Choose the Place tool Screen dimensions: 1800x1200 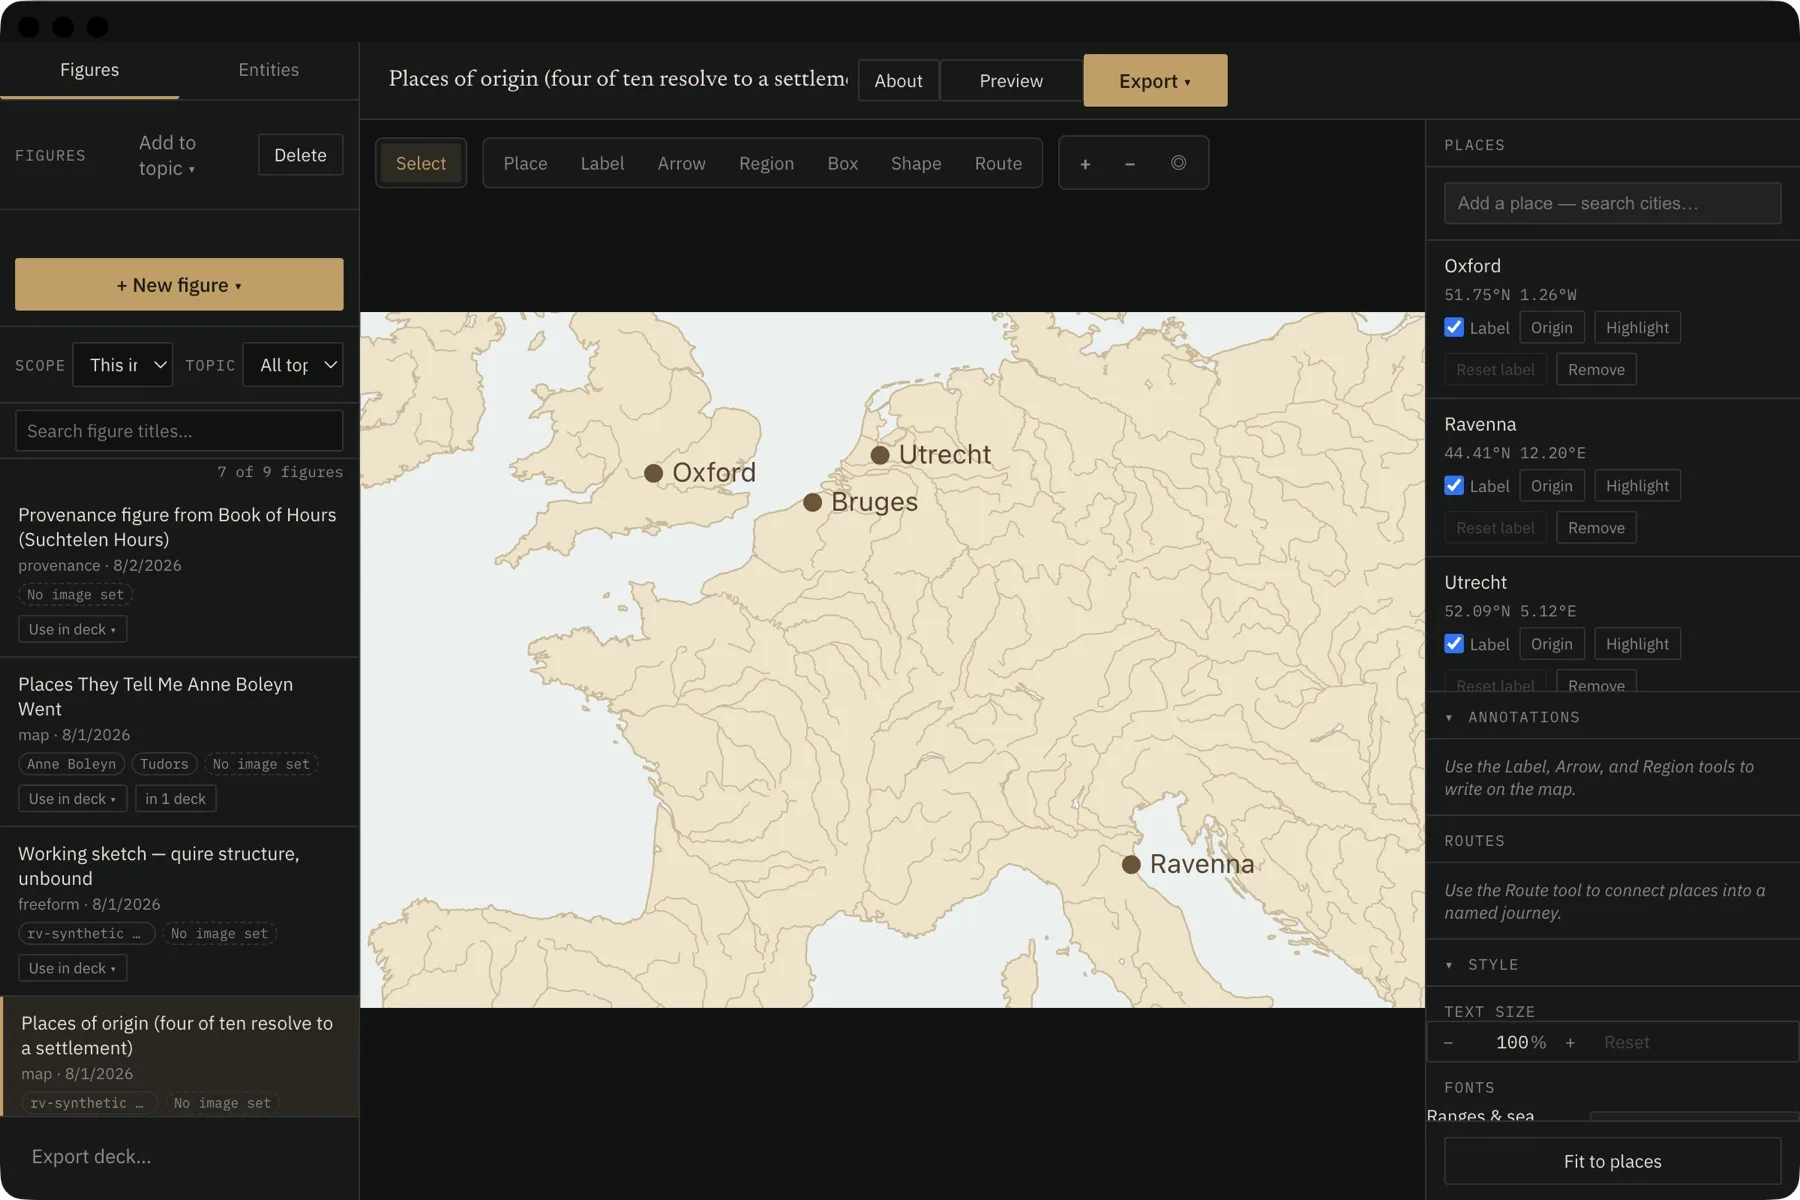(x=525, y=163)
